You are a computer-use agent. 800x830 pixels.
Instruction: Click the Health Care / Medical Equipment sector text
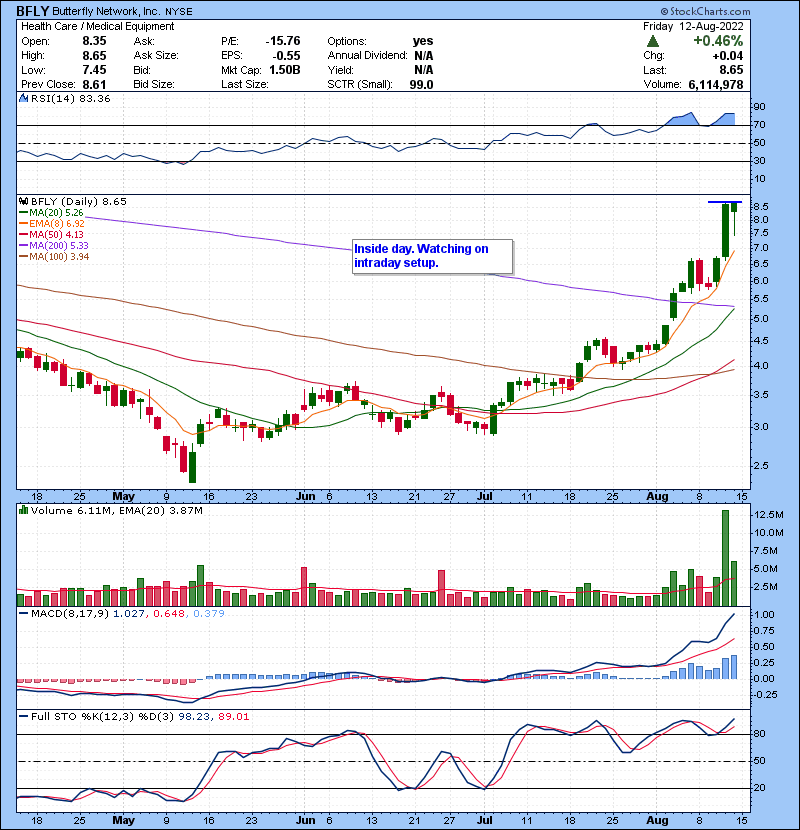97,26
